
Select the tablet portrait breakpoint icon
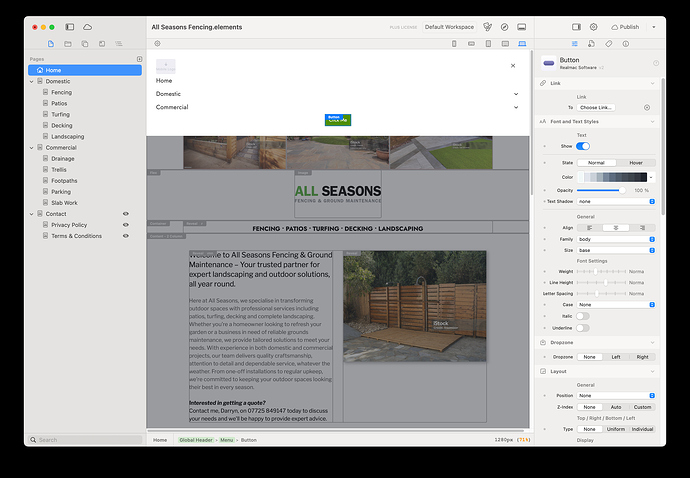pos(488,44)
